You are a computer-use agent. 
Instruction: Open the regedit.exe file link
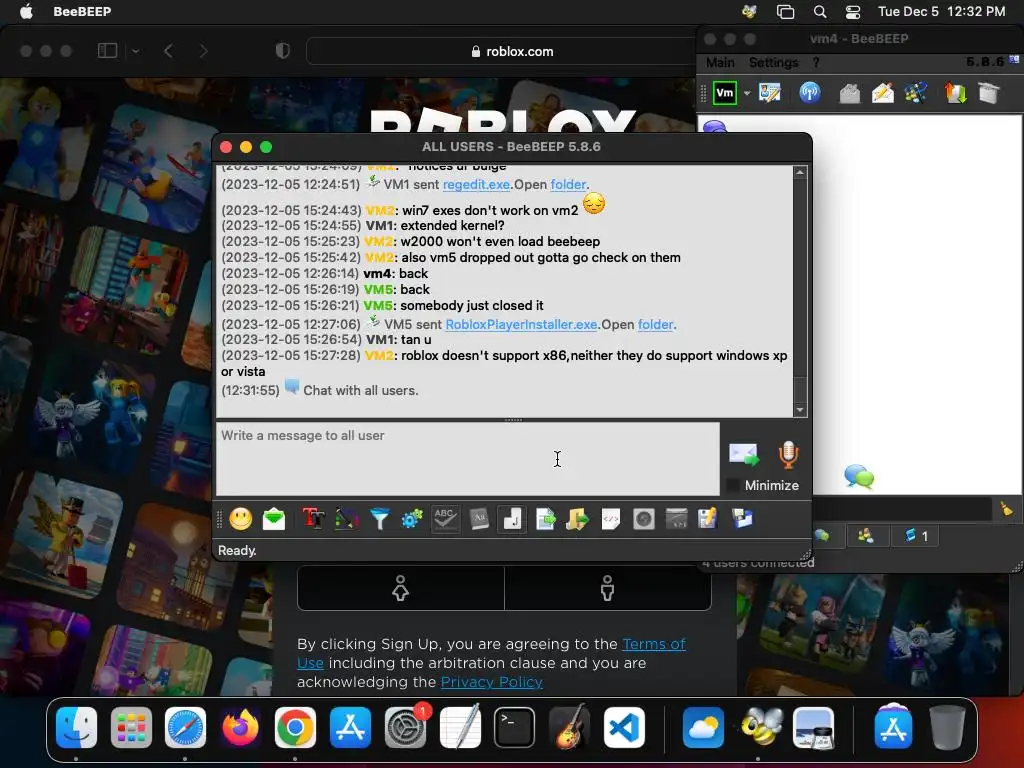pos(476,185)
